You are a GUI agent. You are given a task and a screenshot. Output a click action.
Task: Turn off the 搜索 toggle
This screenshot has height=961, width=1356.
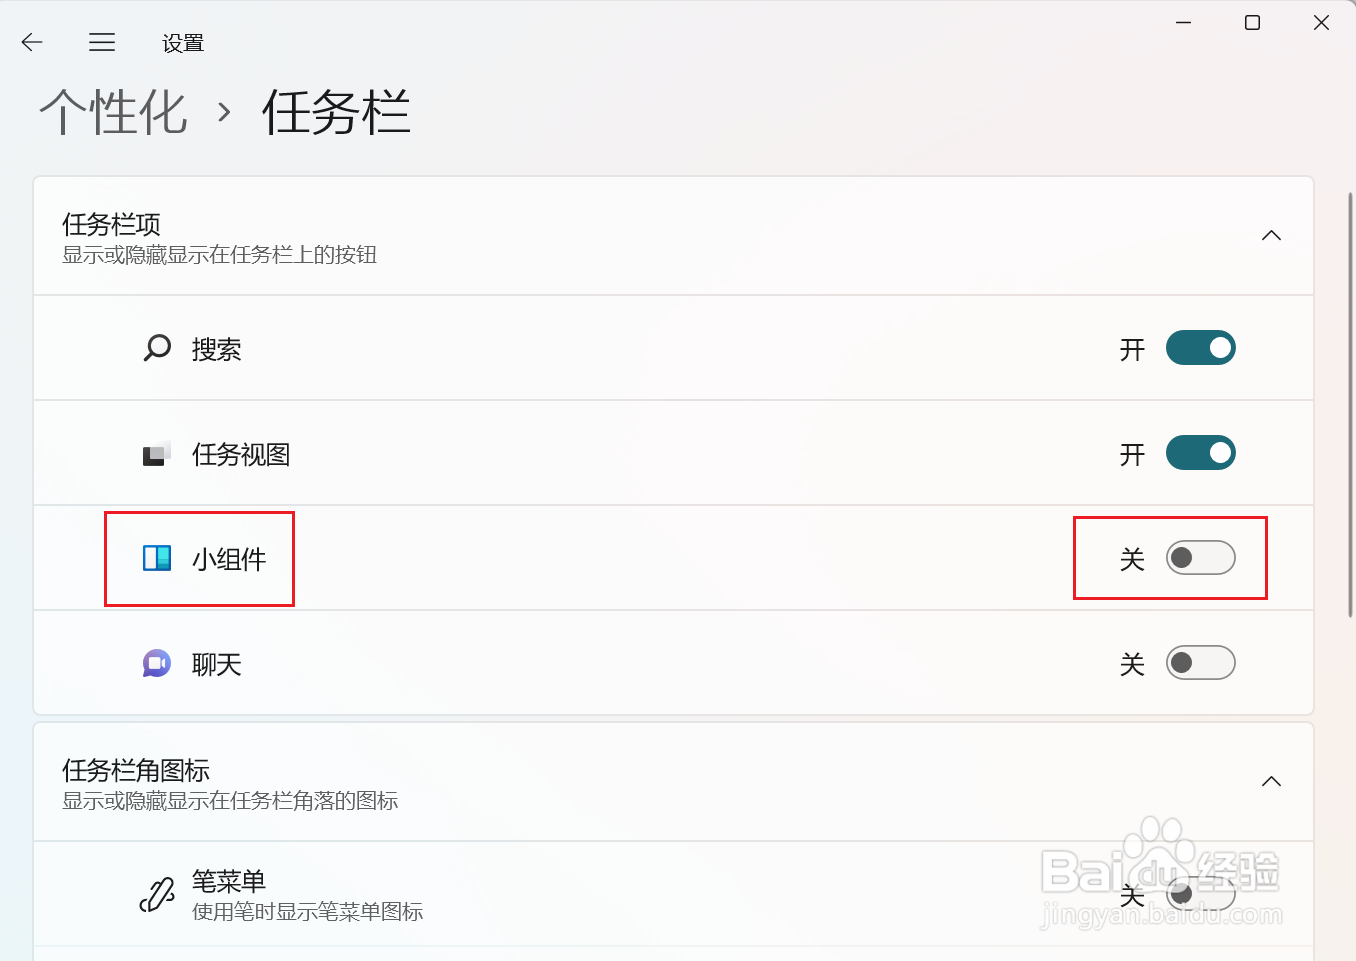coord(1200,348)
